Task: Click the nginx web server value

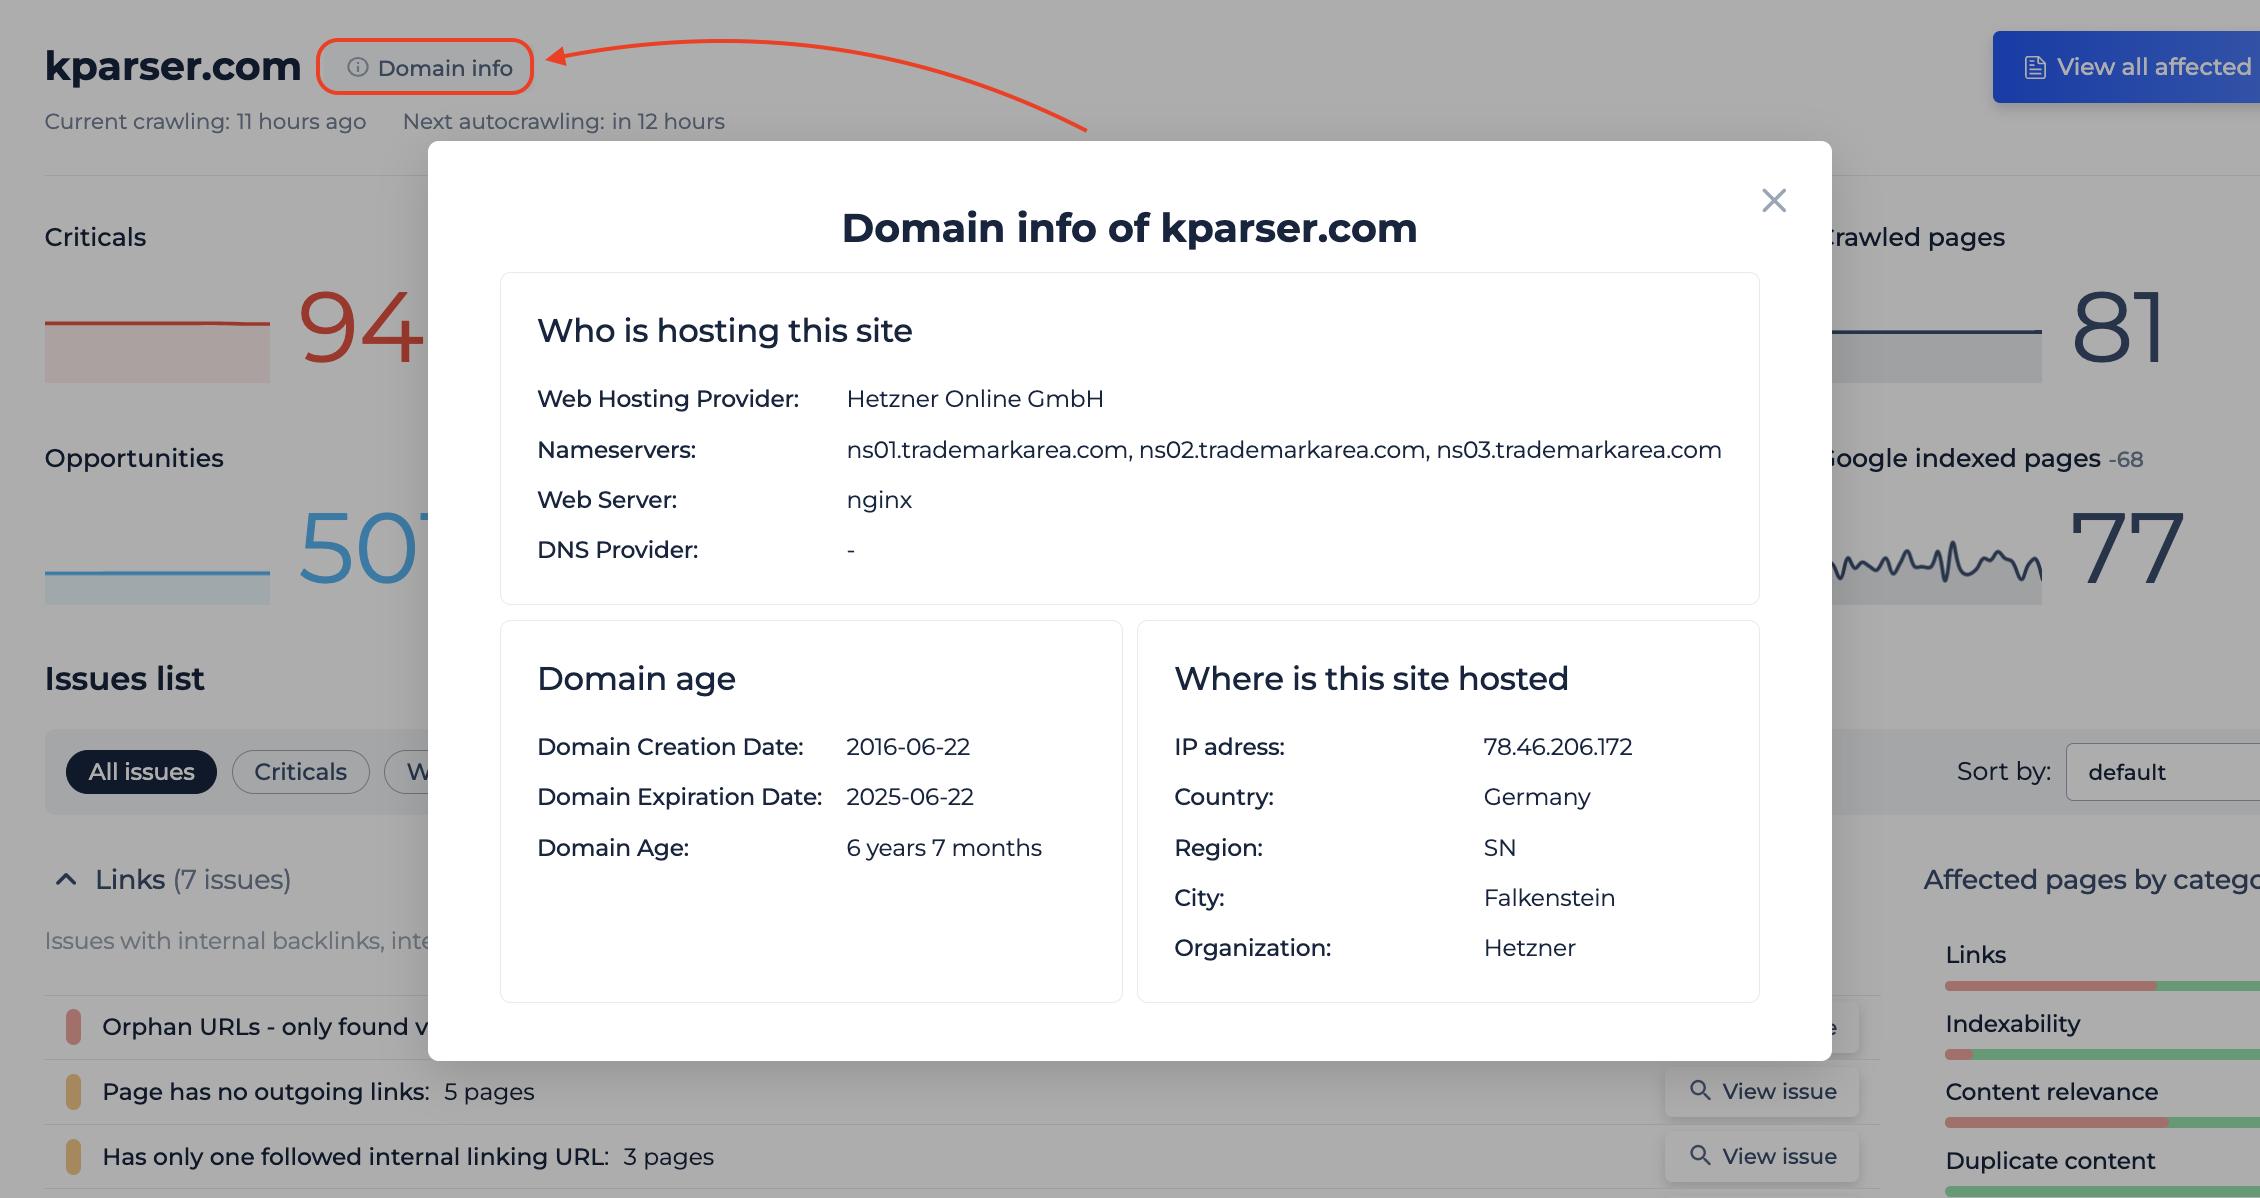Action: [879, 500]
